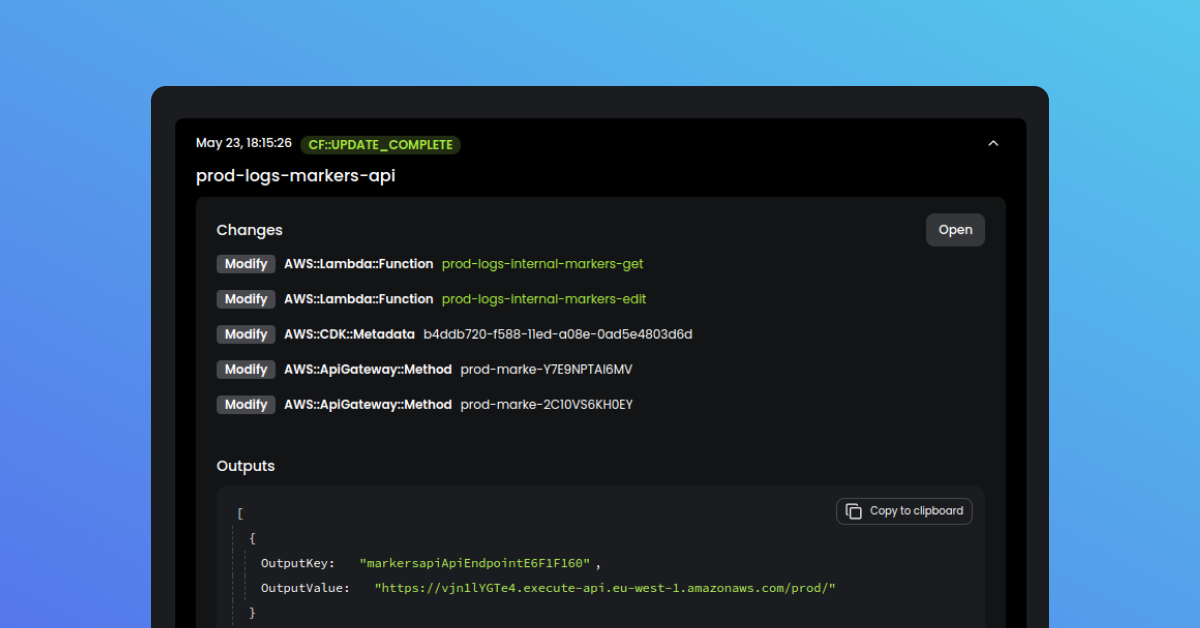Select the AWS::CDK::Metadata resource type
Viewport: 1200px width, 628px height.
pos(349,334)
